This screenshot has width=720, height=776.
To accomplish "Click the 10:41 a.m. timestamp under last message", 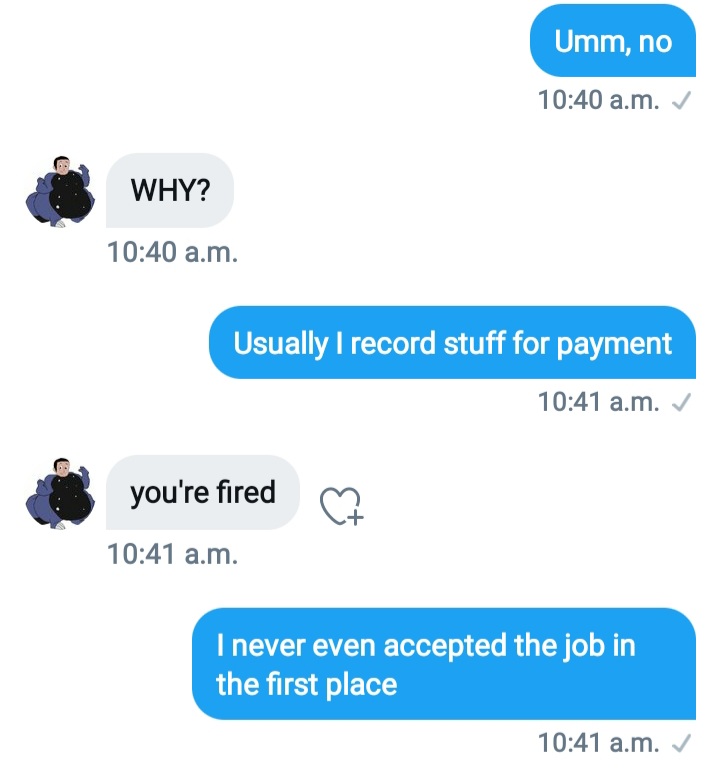I will tap(598, 743).
